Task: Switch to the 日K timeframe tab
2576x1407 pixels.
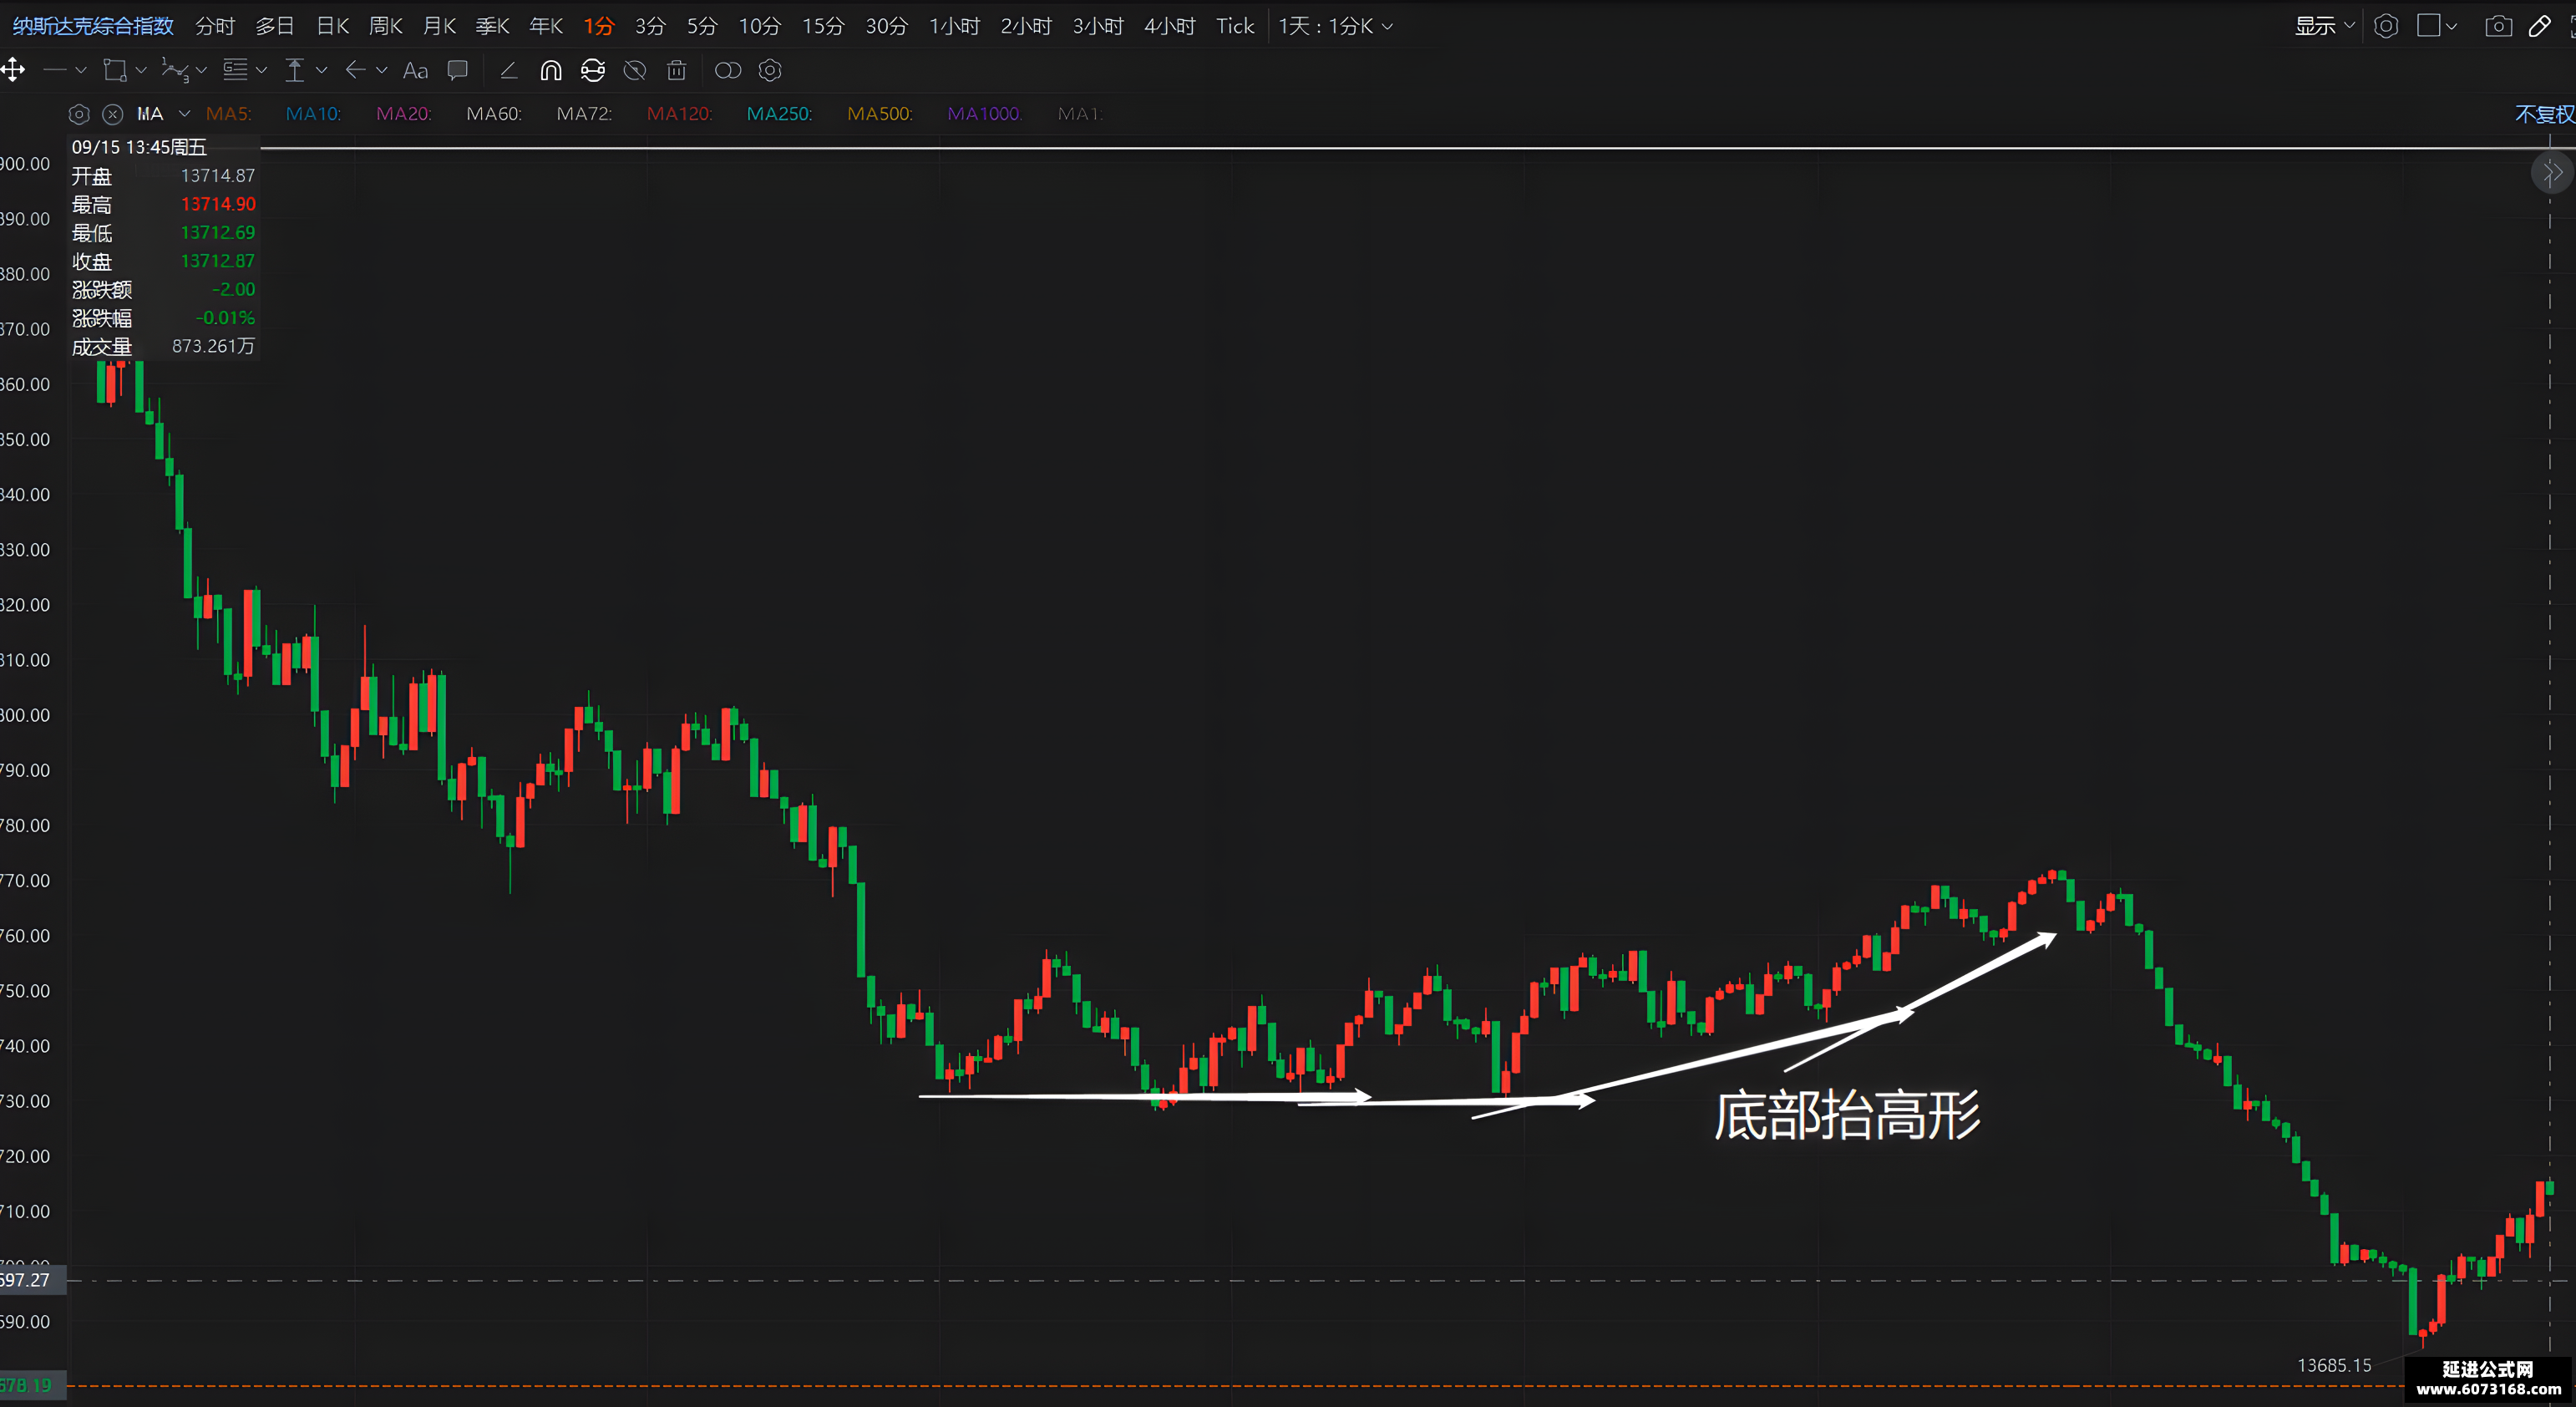Action: point(332,26)
